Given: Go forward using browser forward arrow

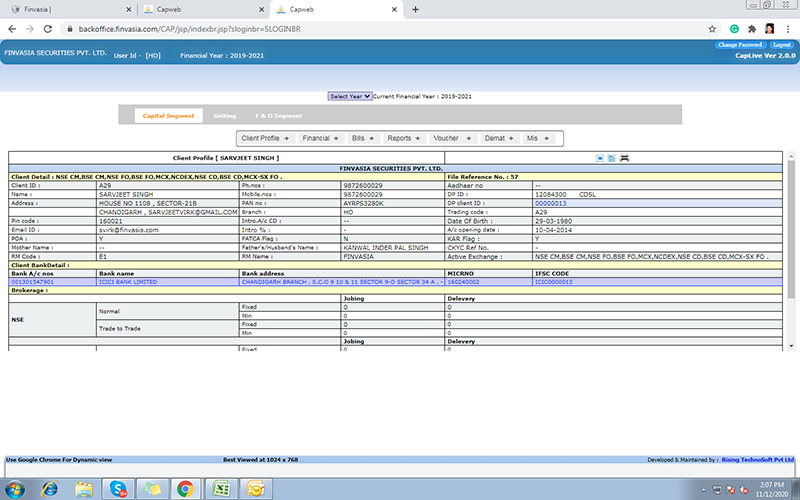Looking at the screenshot, I should click(x=30, y=29).
